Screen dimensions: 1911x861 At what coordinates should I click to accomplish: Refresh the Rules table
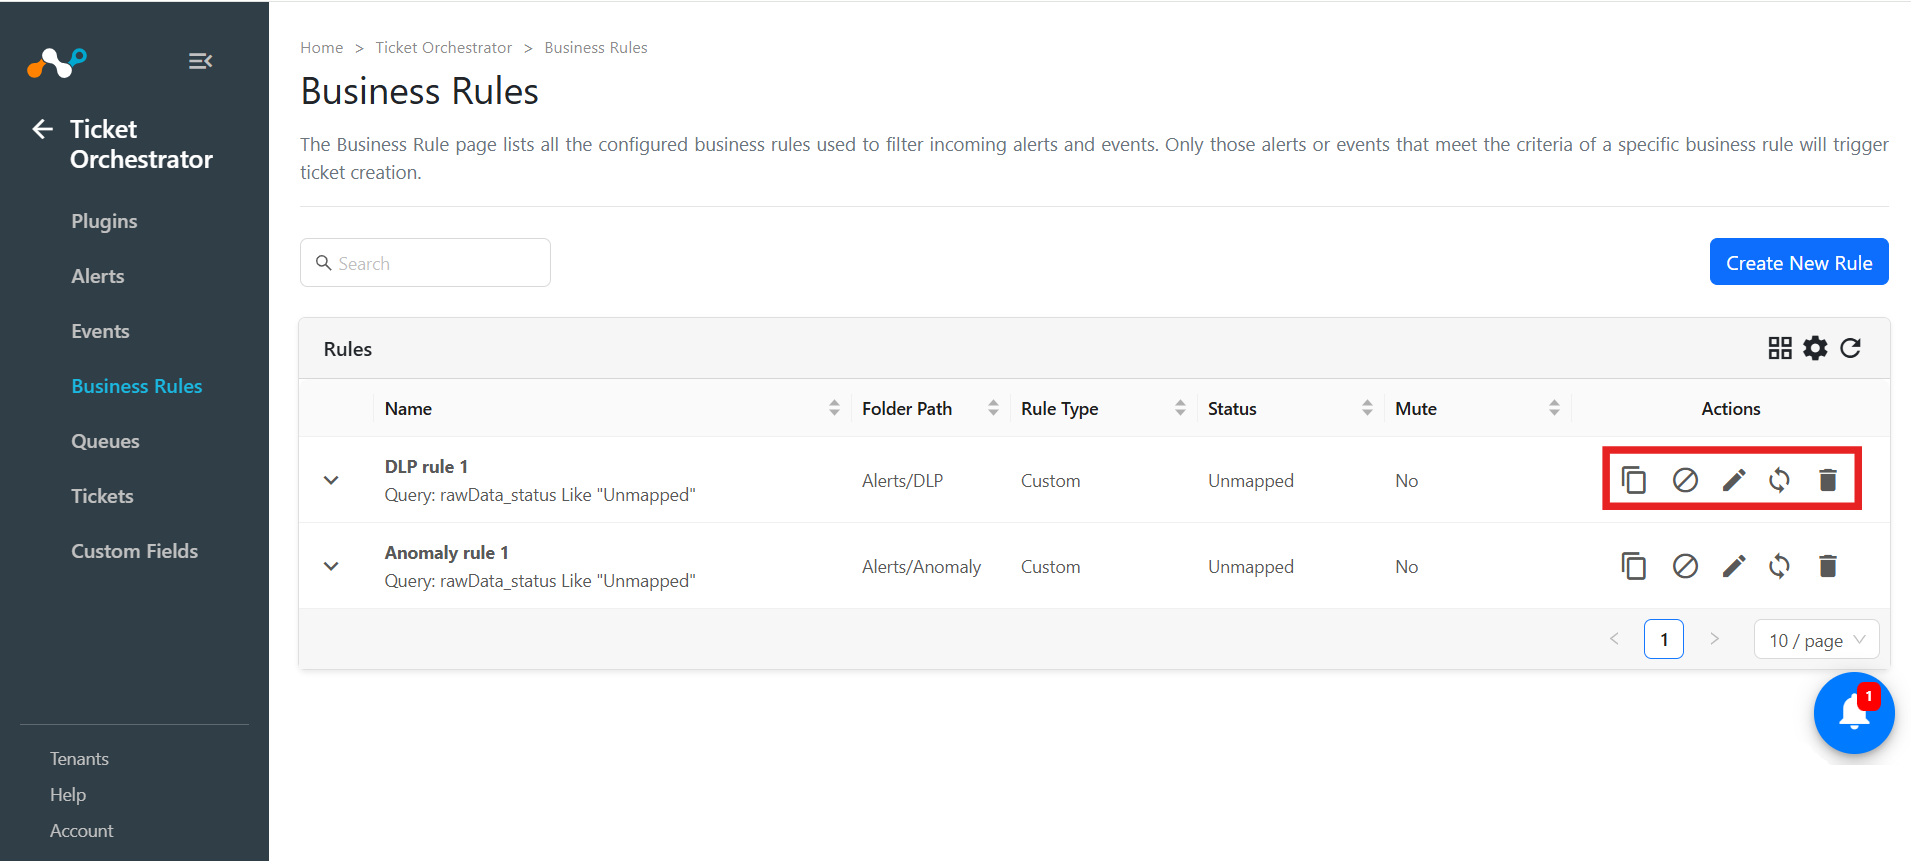1851,348
